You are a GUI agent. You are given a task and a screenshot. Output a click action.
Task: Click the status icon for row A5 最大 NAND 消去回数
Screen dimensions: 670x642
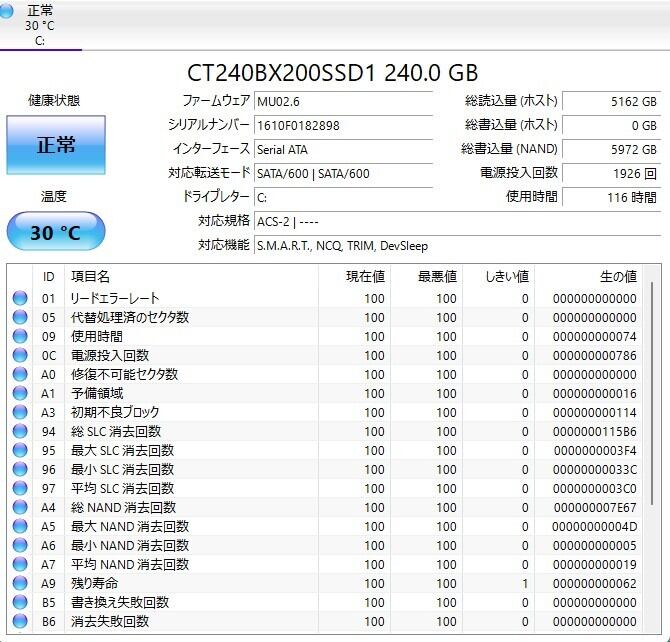point(20,527)
